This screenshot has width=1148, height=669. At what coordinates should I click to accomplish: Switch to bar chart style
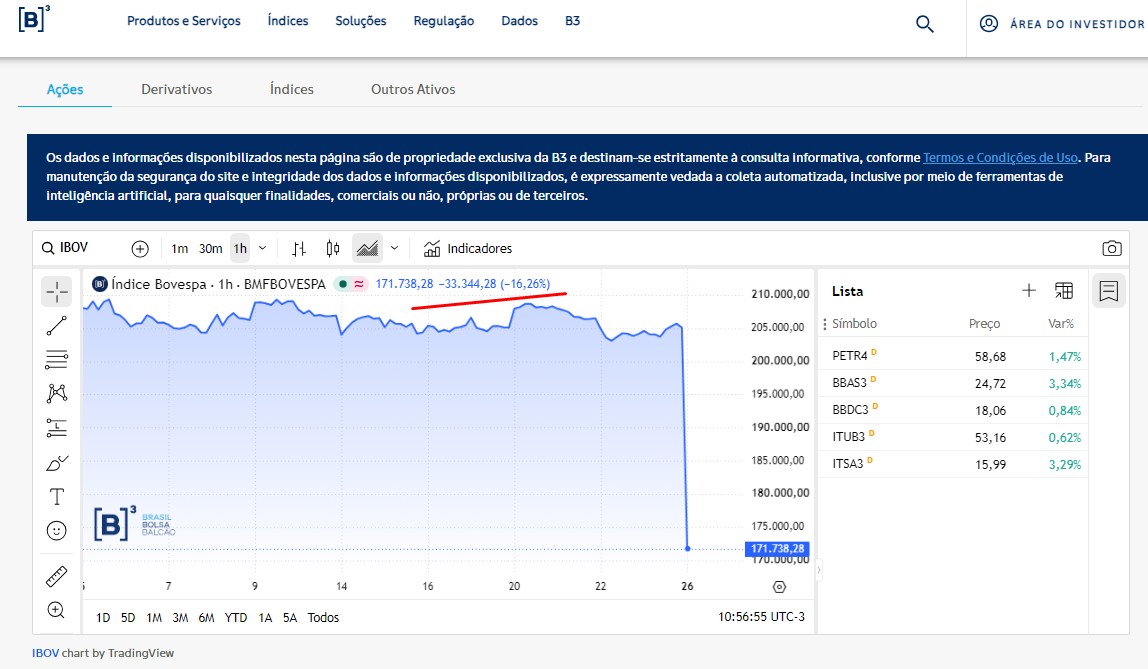(299, 249)
